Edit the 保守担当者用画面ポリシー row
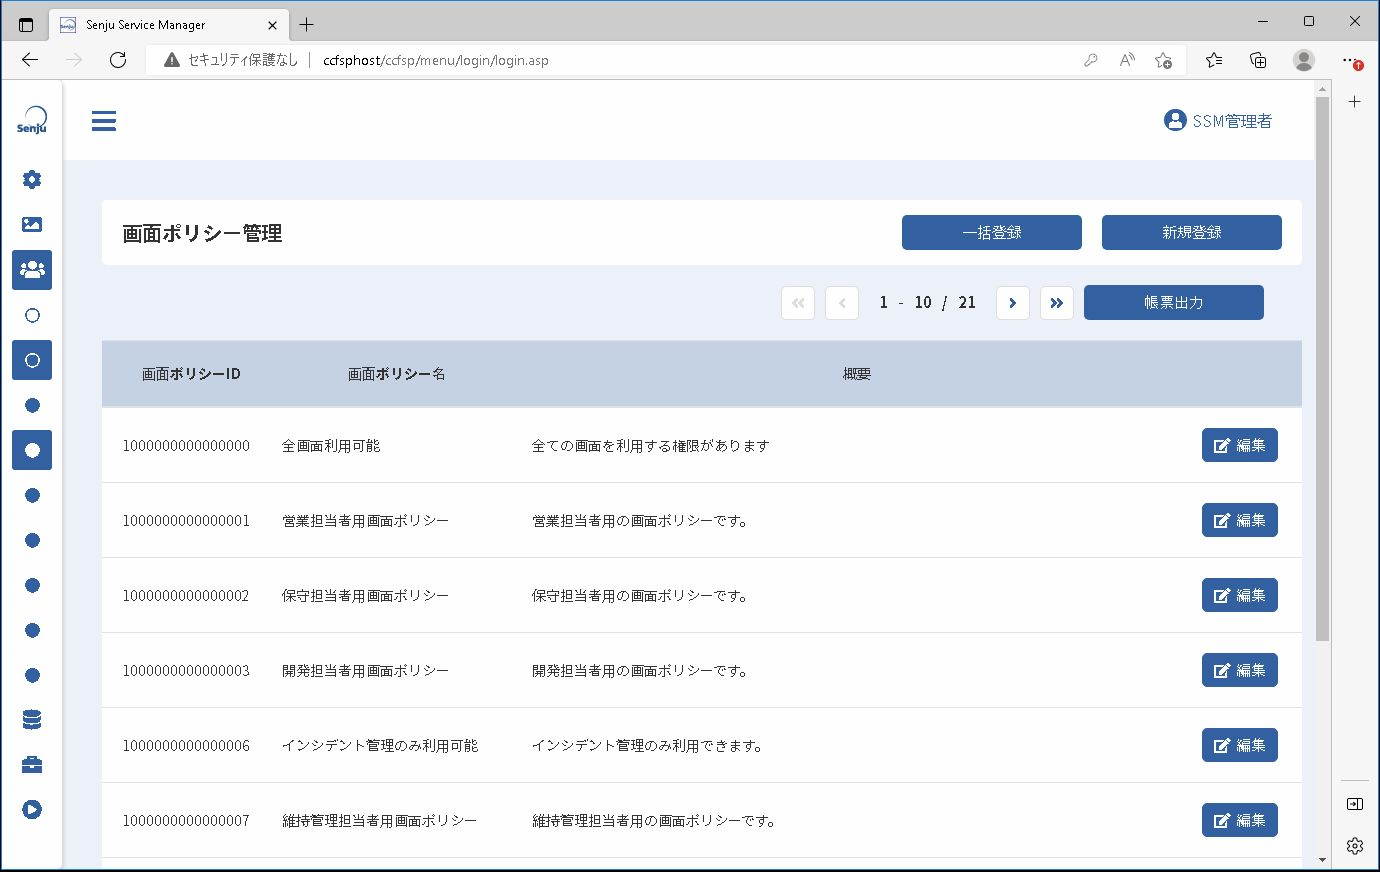Screen dimensions: 1380x872 pyautogui.click(x=1240, y=596)
